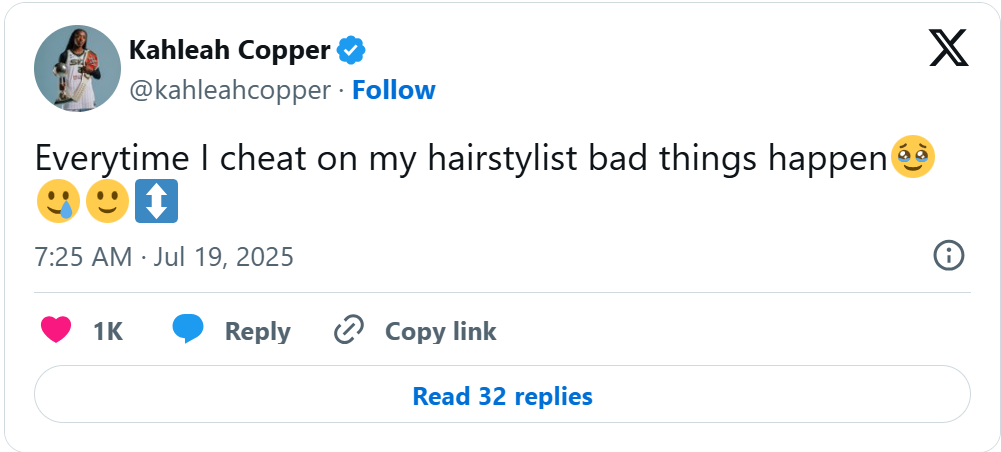This screenshot has width=1001, height=452.
Task: Open the tweet info icon
Action: (x=948, y=256)
